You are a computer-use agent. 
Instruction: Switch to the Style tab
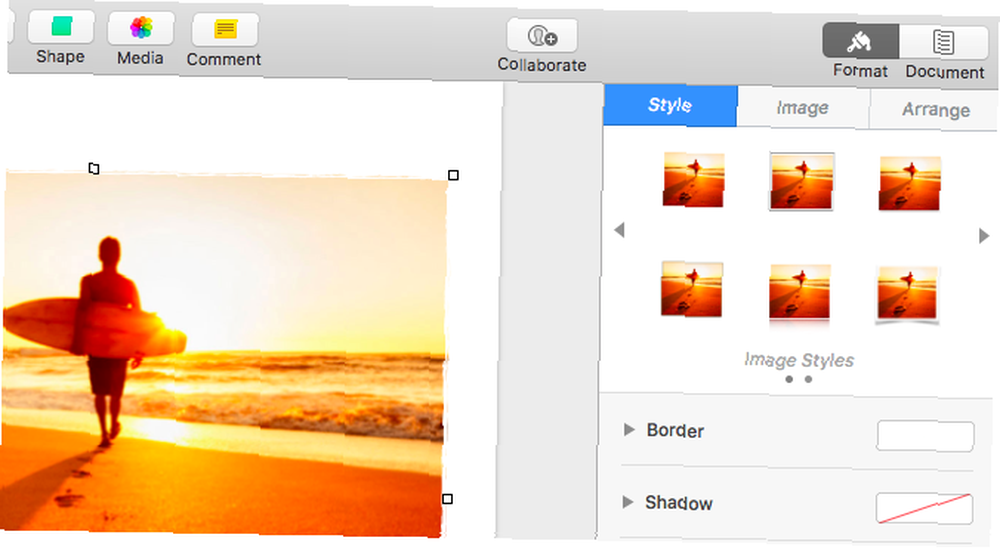pos(670,105)
